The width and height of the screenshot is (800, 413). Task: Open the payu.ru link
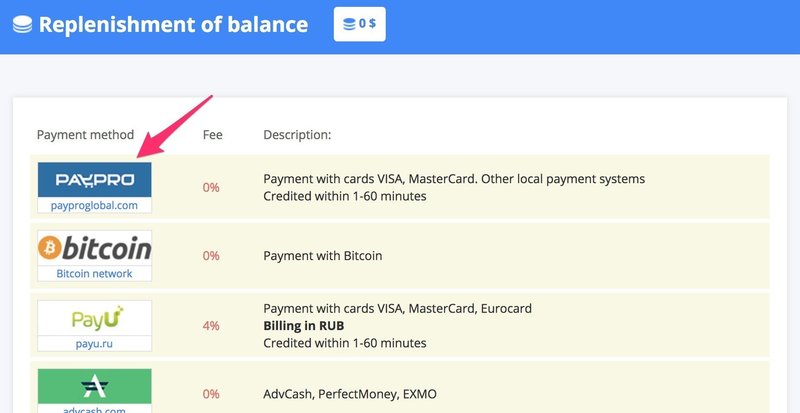[94, 342]
